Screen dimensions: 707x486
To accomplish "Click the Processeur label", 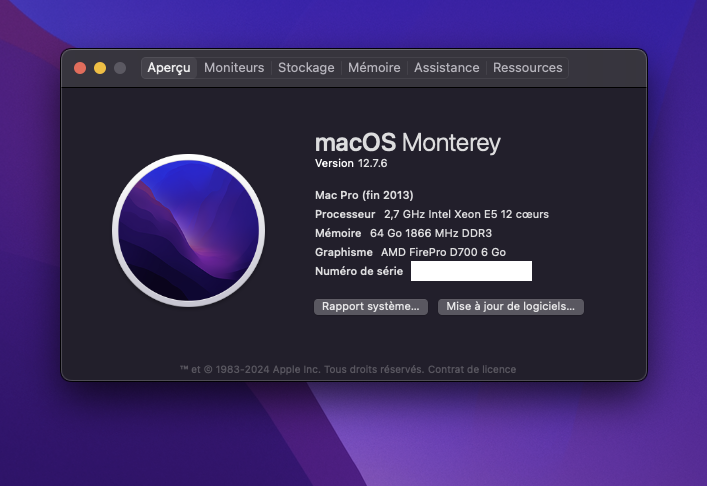I will [x=345, y=214].
